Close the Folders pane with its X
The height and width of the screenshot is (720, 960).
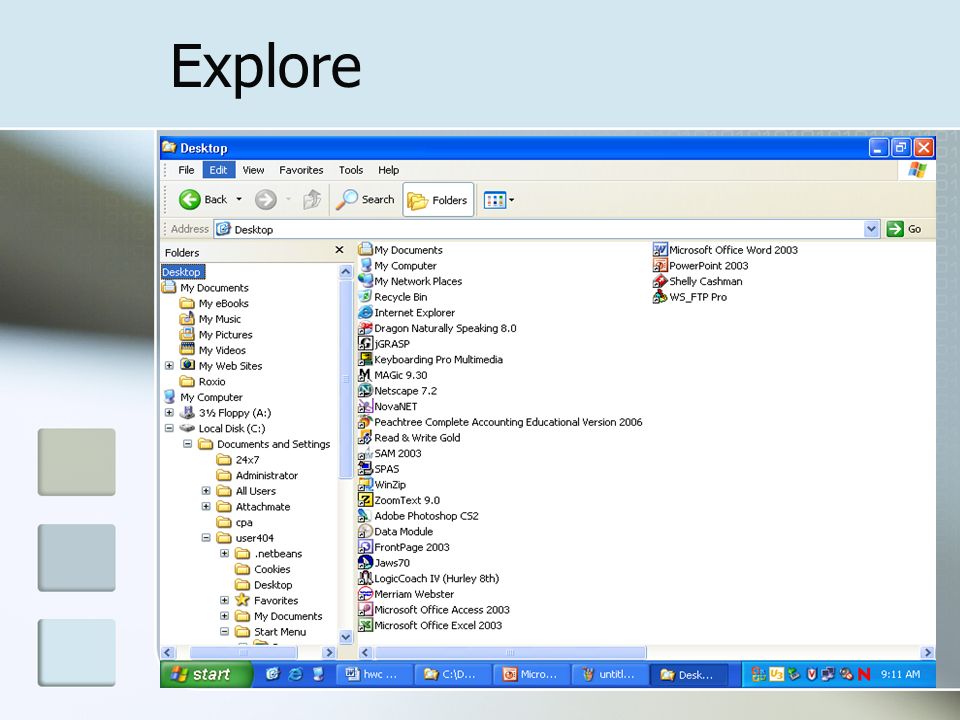[339, 250]
